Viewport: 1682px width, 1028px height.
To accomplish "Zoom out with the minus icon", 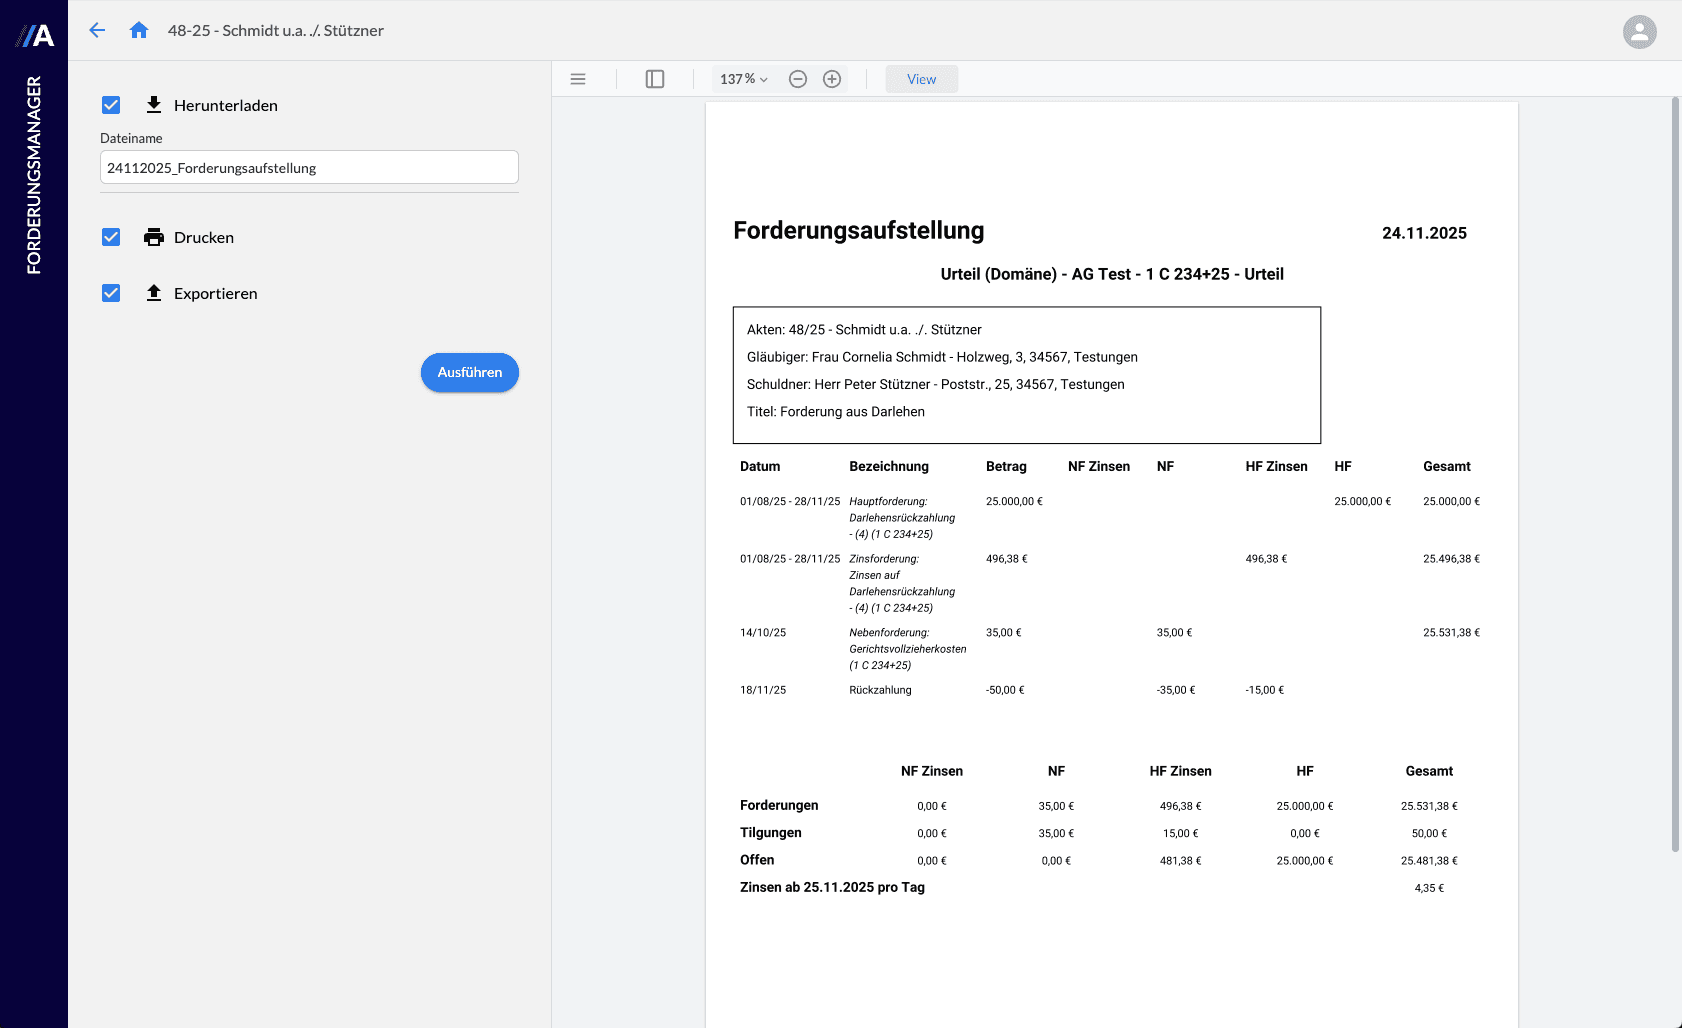I will [x=798, y=79].
